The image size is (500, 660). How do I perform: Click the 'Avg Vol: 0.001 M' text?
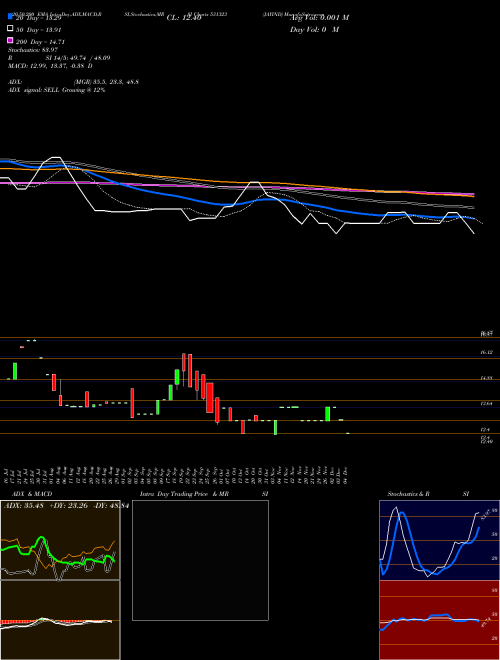[x=319, y=18]
